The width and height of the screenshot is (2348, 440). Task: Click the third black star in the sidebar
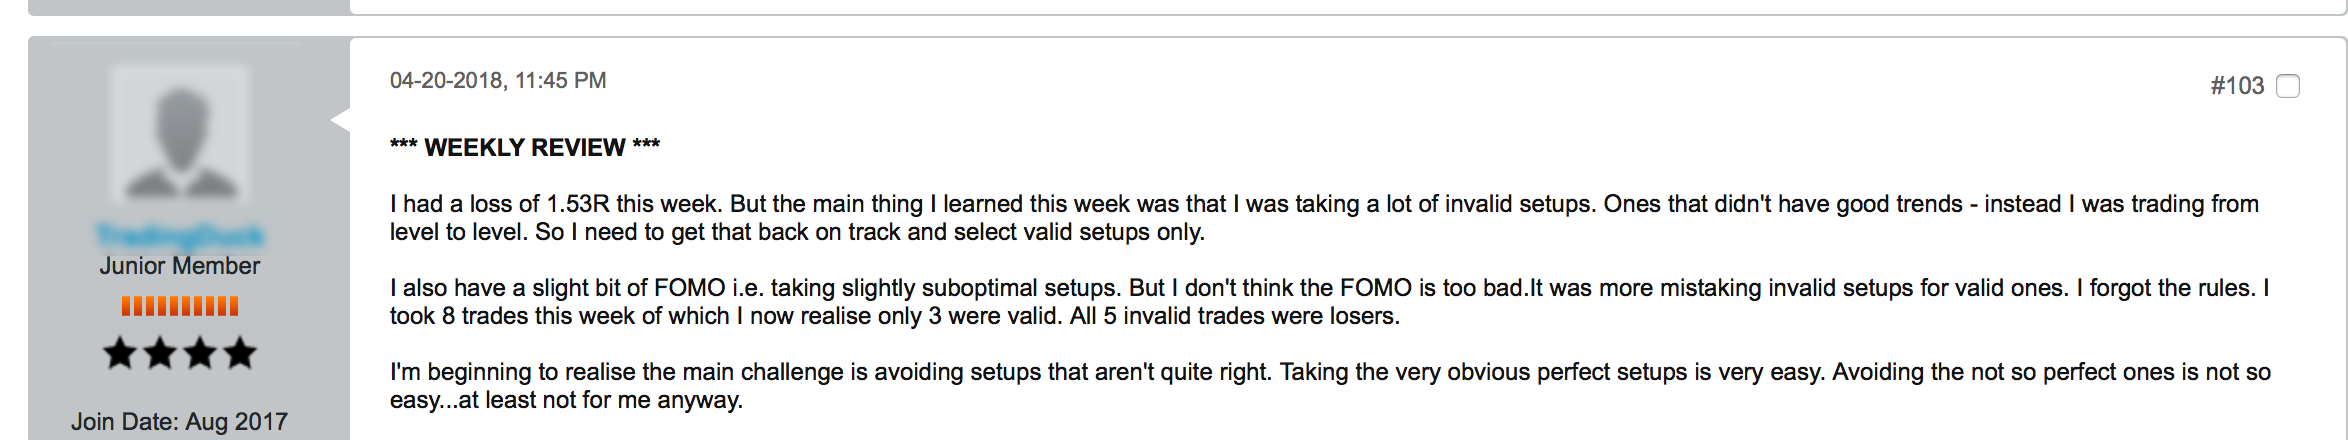pyautogui.click(x=200, y=353)
